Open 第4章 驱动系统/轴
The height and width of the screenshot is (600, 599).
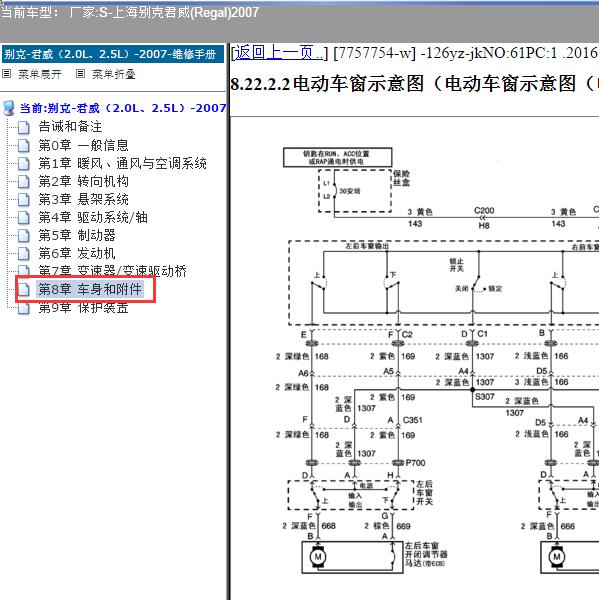(93, 217)
